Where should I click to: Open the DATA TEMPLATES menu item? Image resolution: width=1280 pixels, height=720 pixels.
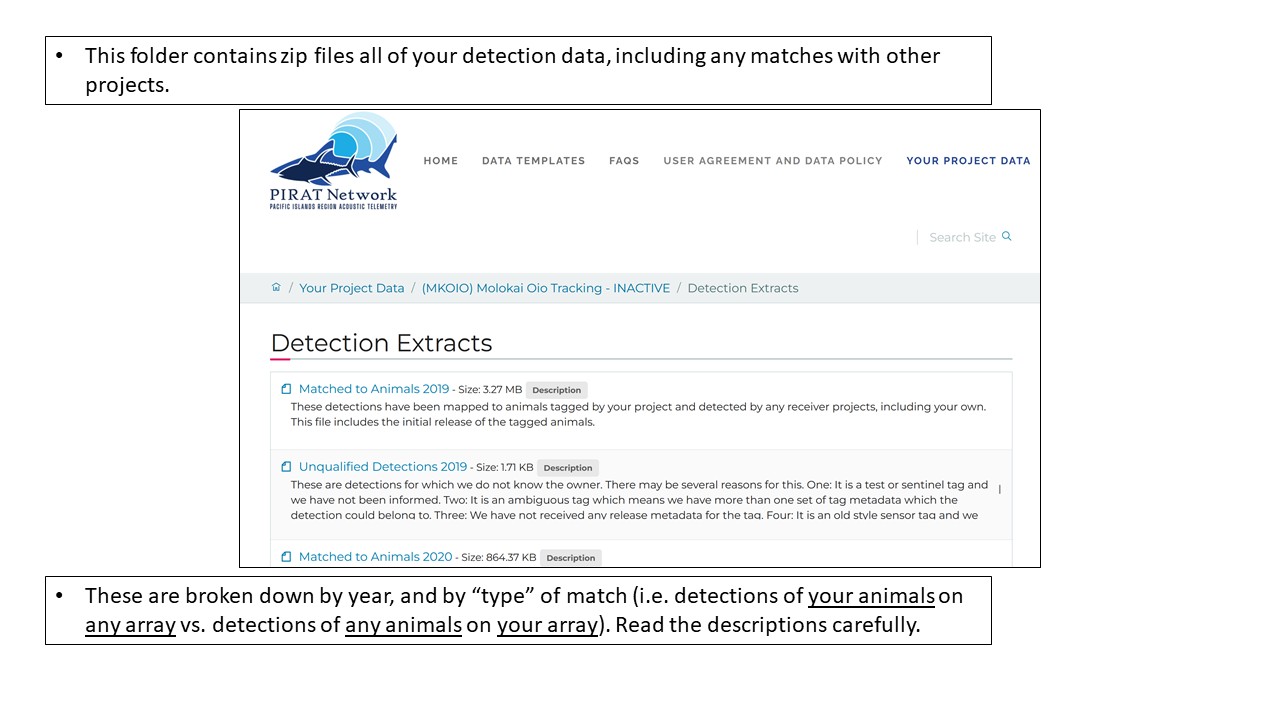pos(533,160)
